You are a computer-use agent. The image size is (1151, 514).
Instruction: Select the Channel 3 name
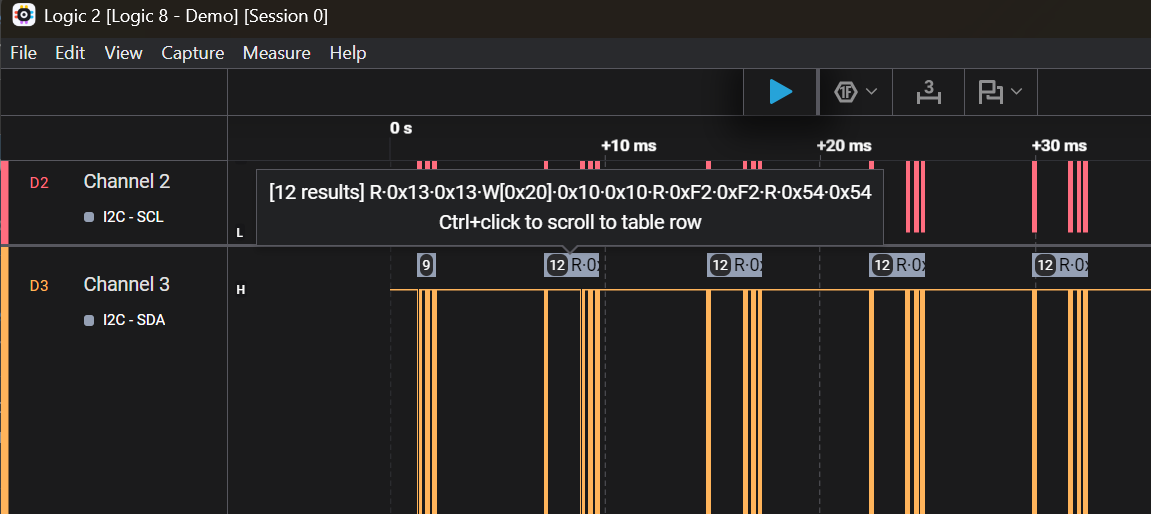tap(127, 284)
